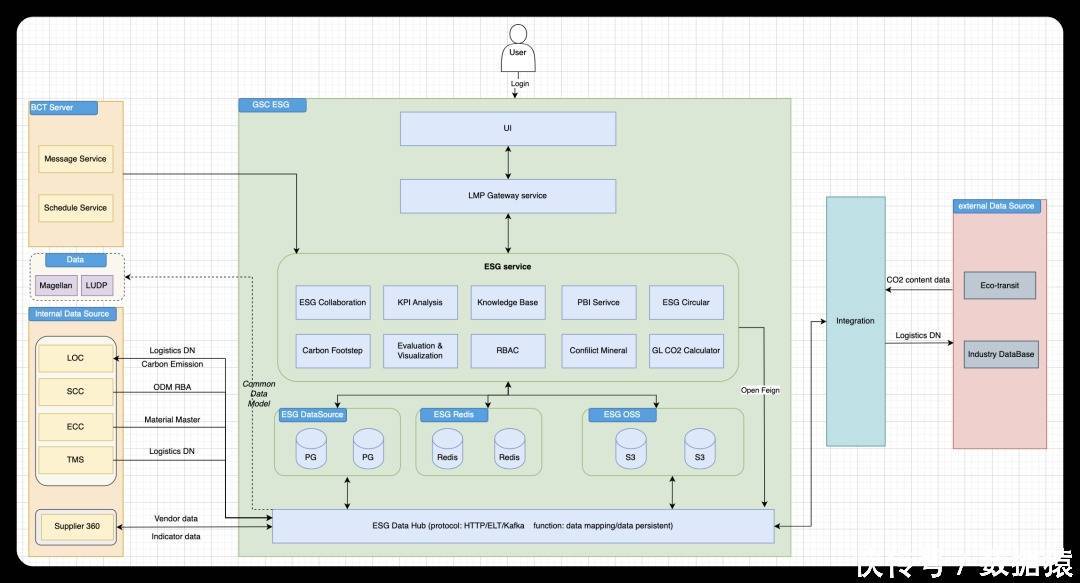This screenshot has width=1080, height=583.
Task: Click the Supplier 360 box
Action: coord(77,526)
